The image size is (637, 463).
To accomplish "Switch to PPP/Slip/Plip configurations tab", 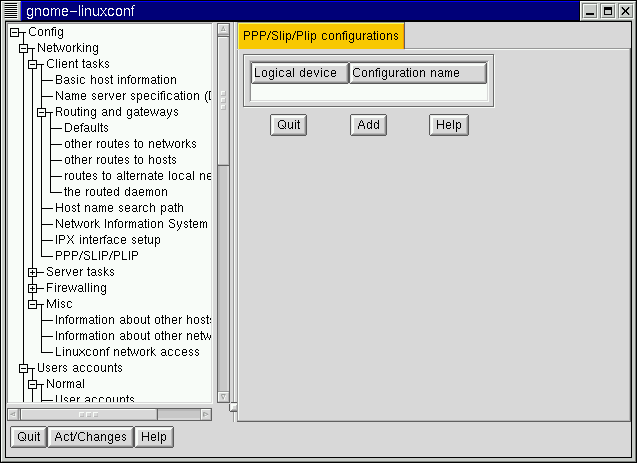I will (320, 36).
